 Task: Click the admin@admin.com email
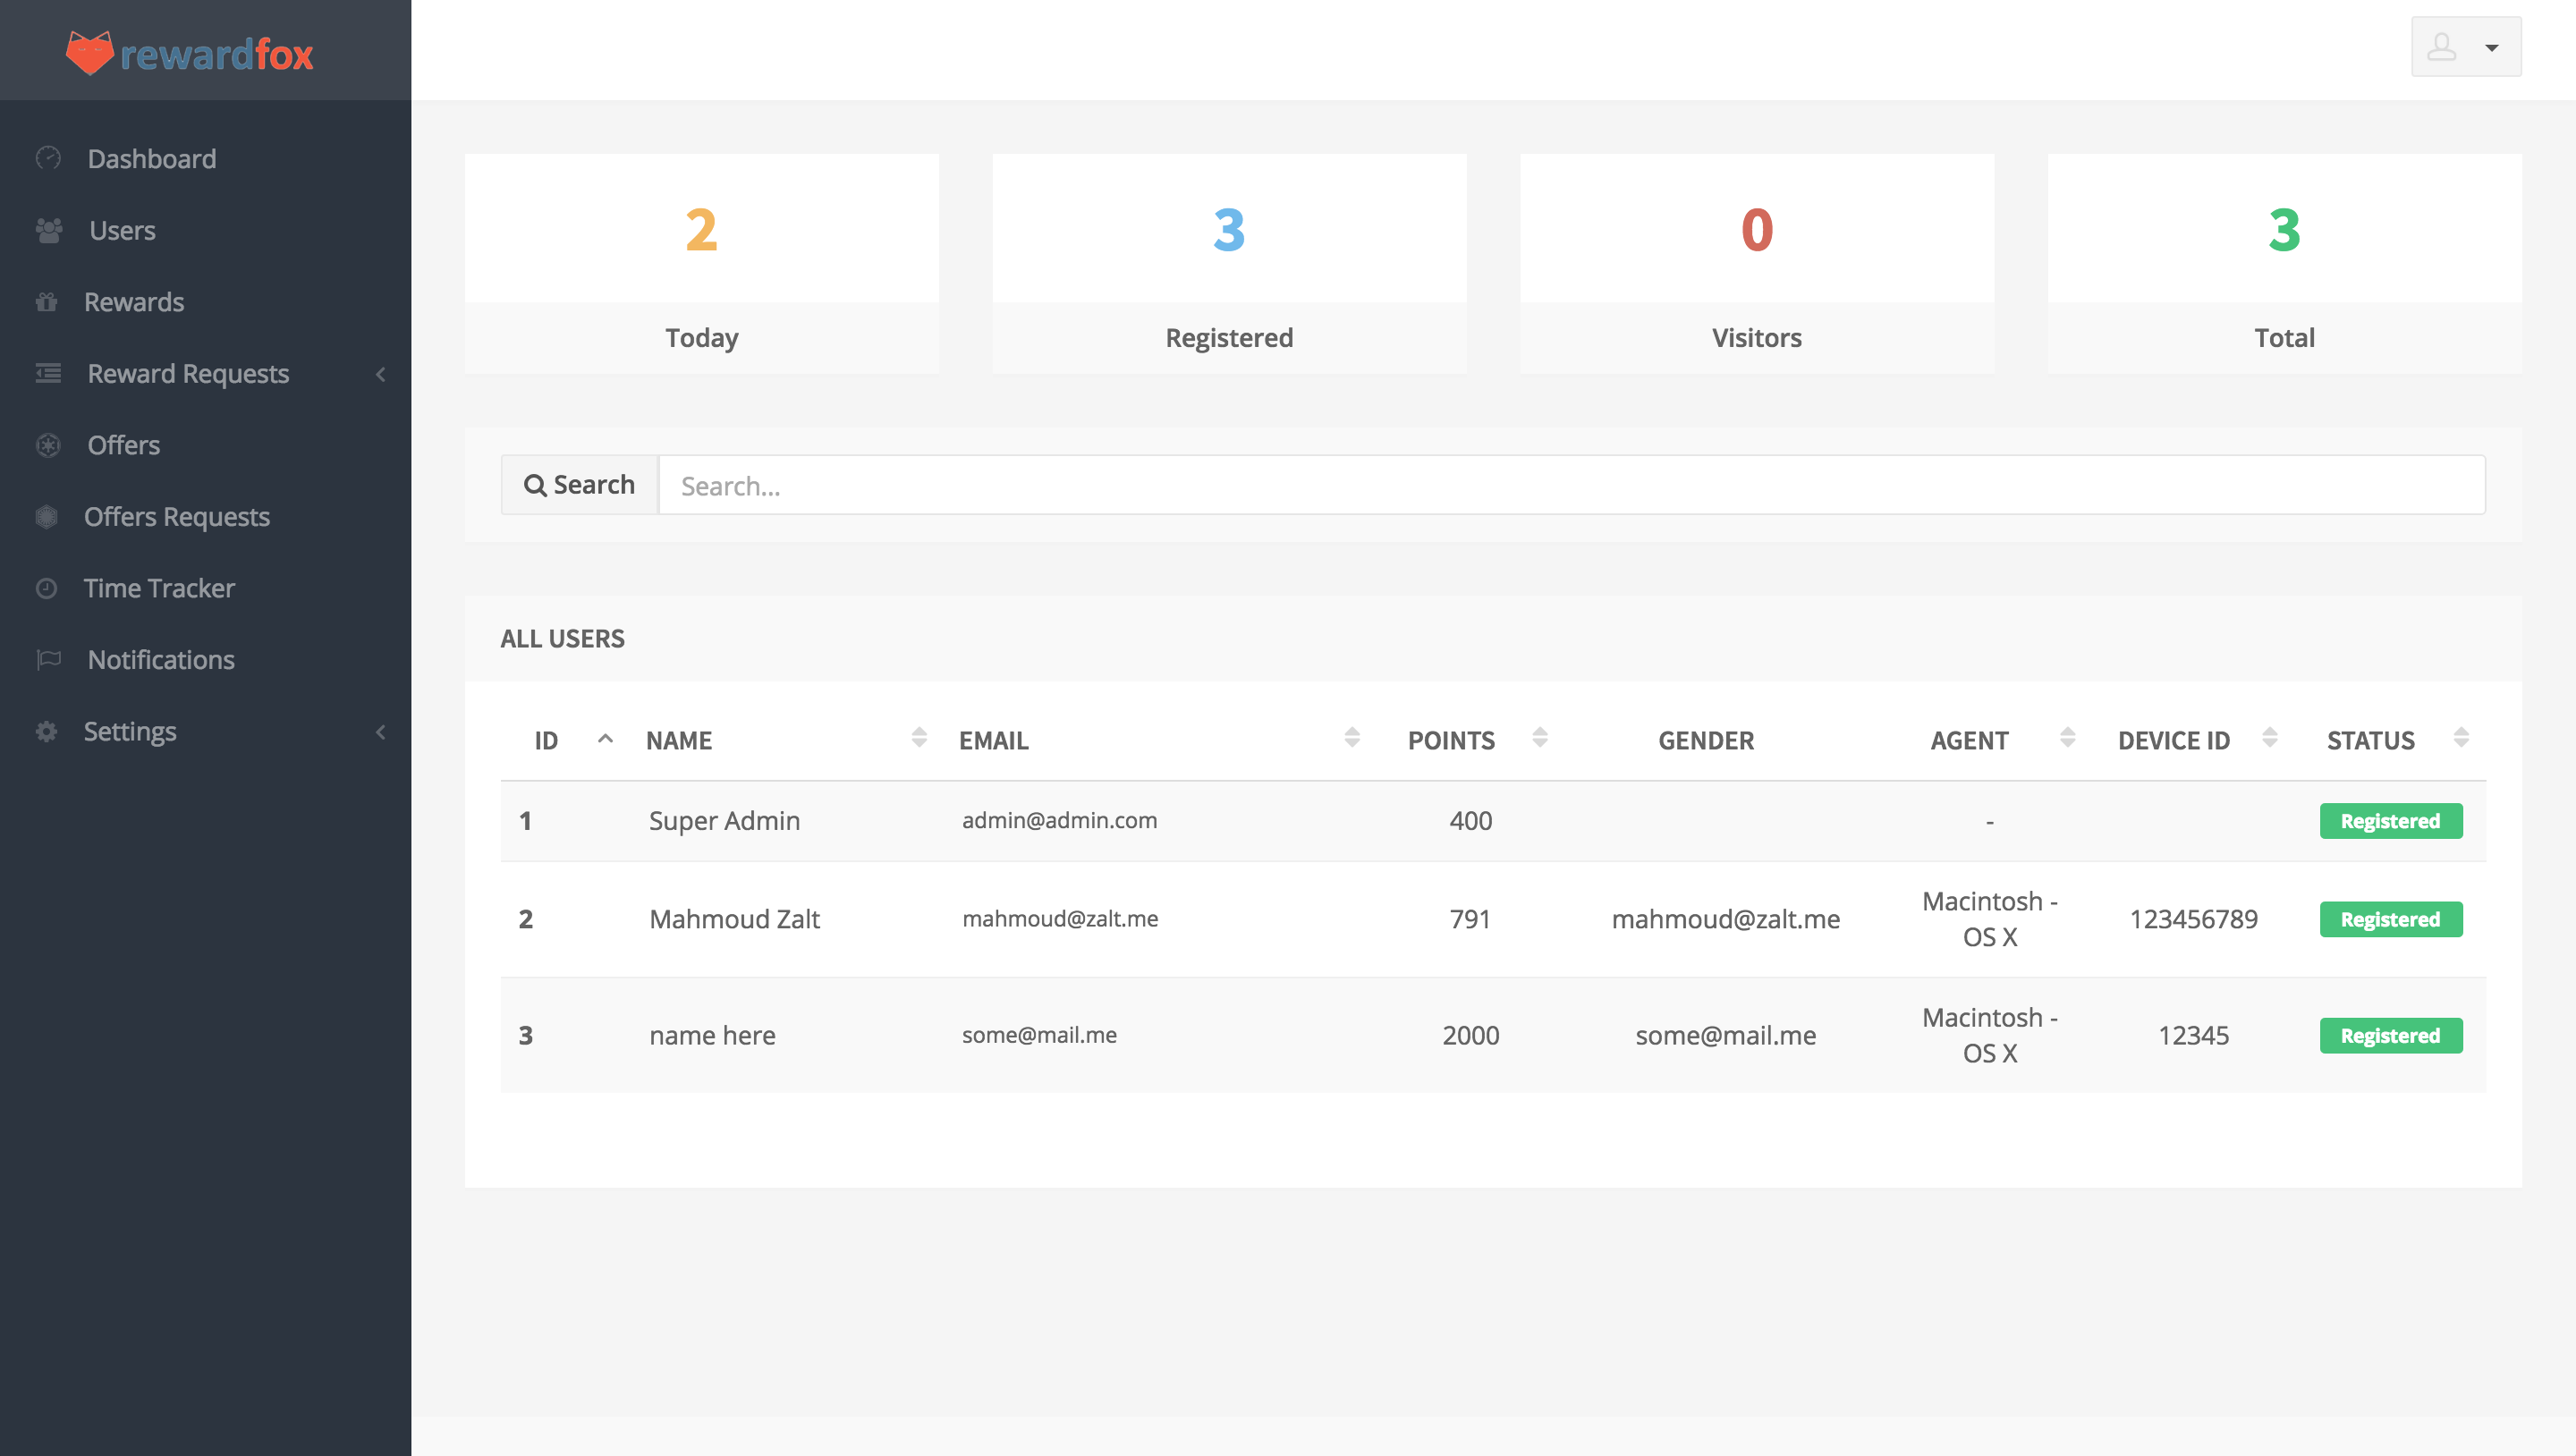1059,820
